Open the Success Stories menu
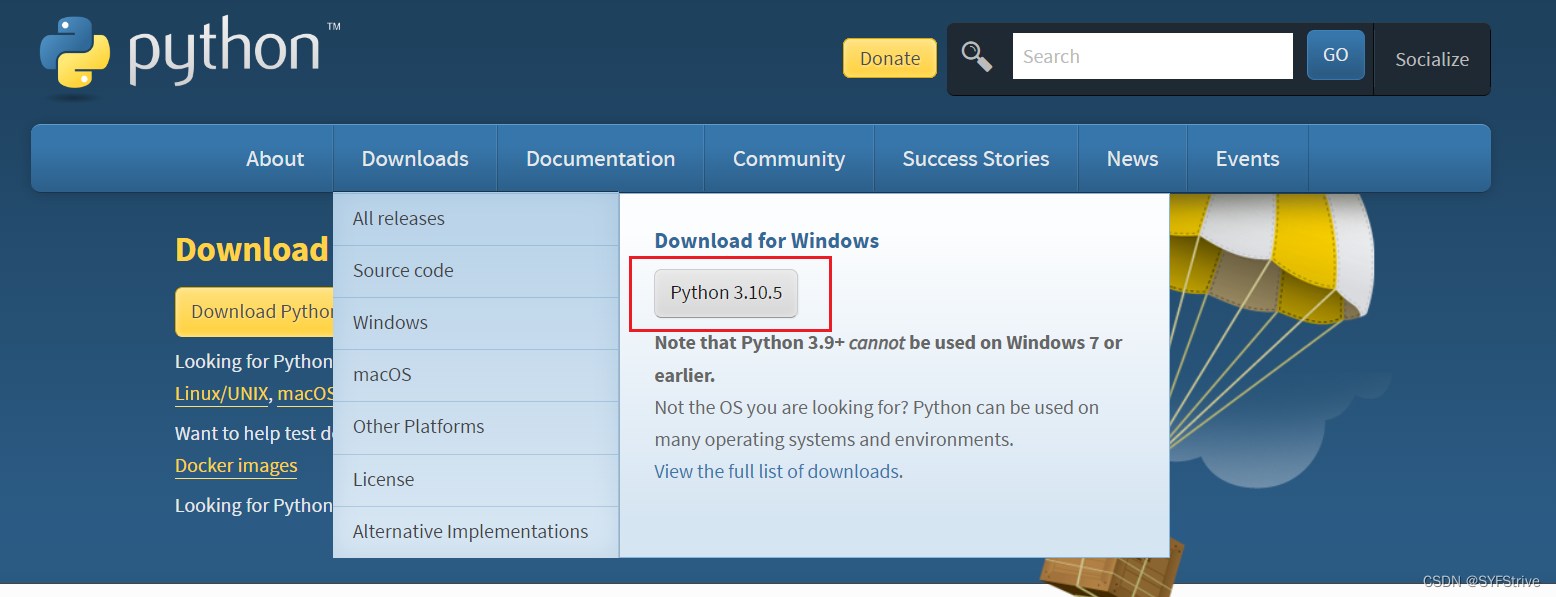 point(976,159)
